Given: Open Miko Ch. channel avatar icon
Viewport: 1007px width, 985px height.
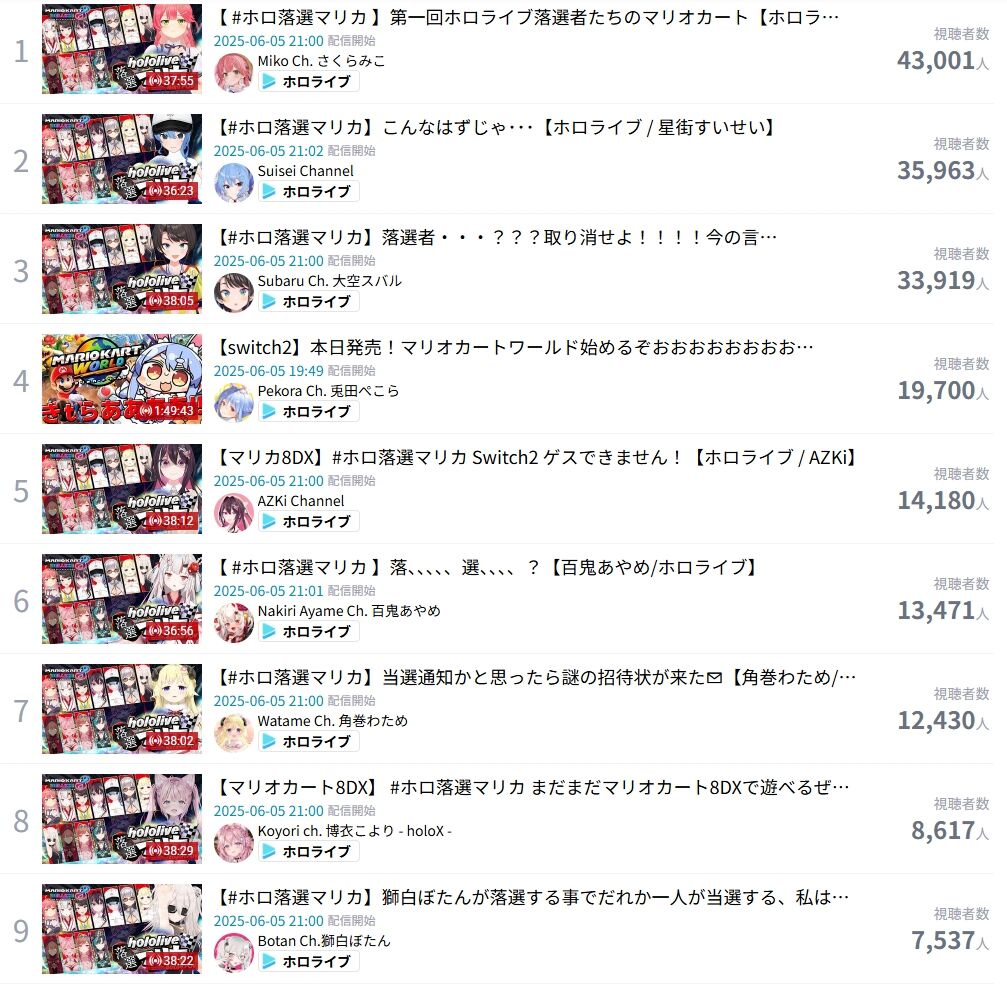Looking at the screenshot, I should pyautogui.click(x=234, y=73).
